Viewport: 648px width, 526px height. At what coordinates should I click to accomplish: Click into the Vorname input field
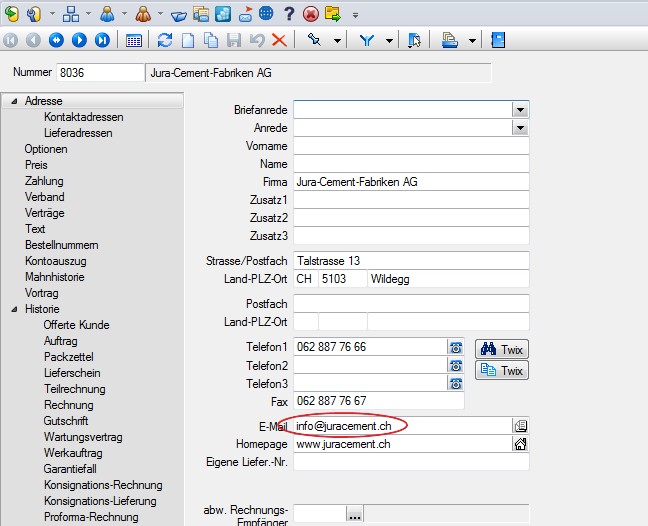pos(410,146)
